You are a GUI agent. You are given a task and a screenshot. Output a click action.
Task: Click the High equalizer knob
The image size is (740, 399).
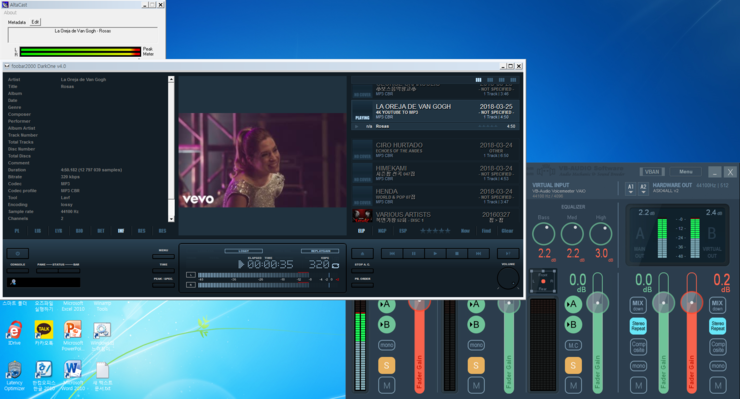pos(601,234)
